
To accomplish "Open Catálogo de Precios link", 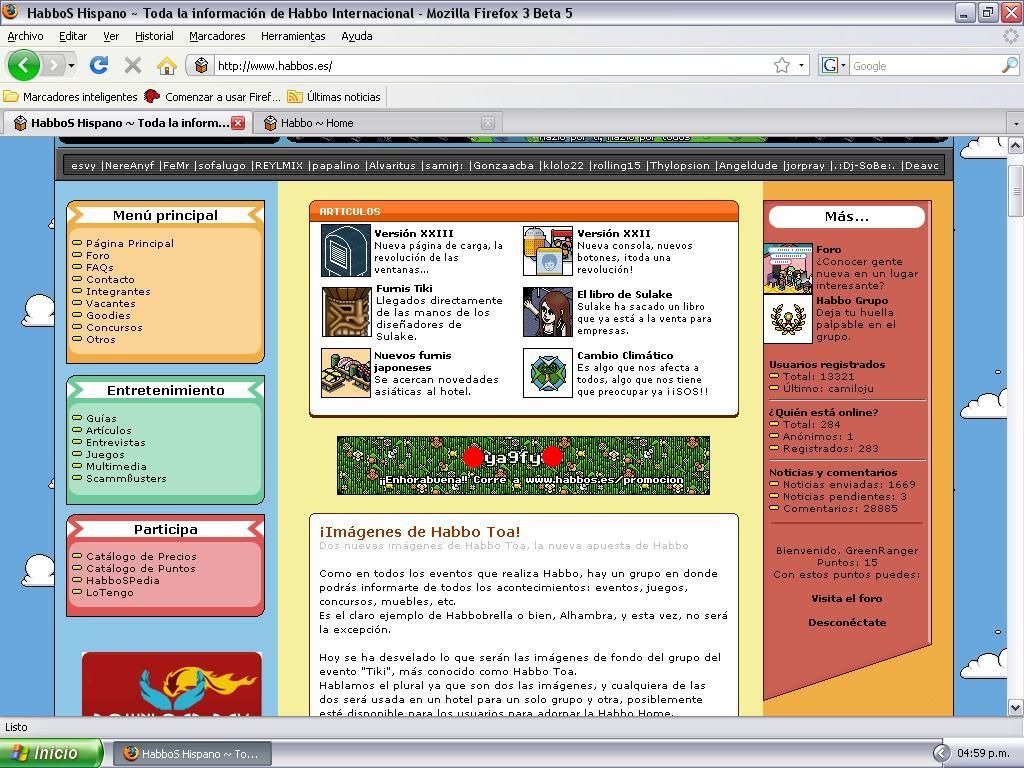I will pos(141,556).
